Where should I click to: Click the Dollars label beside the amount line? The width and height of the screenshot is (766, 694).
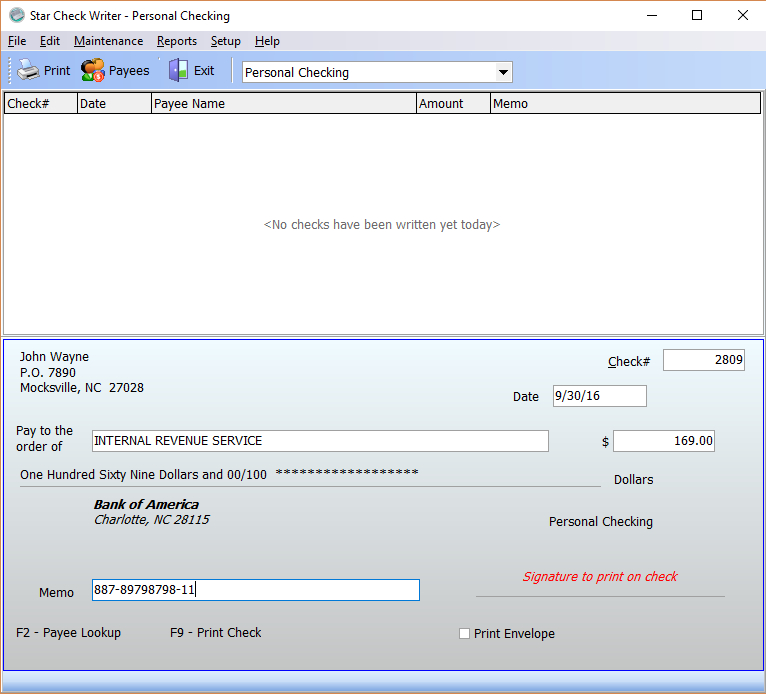click(633, 480)
